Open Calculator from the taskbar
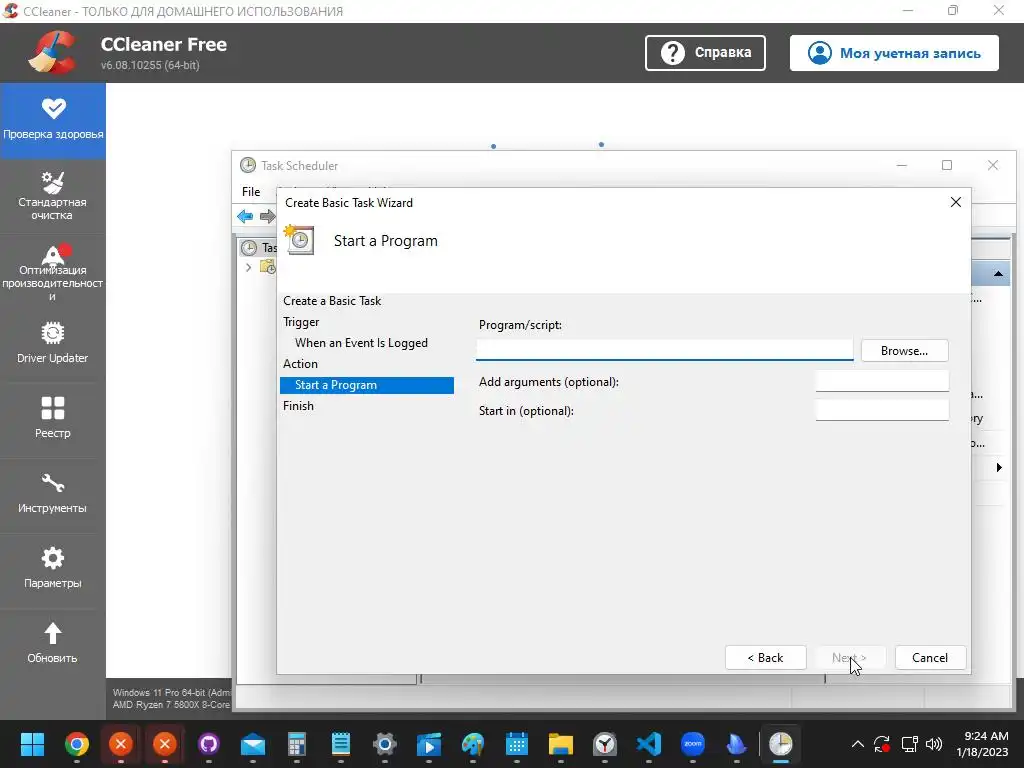Image resolution: width=1024 pixels, height=768 pixels. pyautogui.click(x=296, y=744)
